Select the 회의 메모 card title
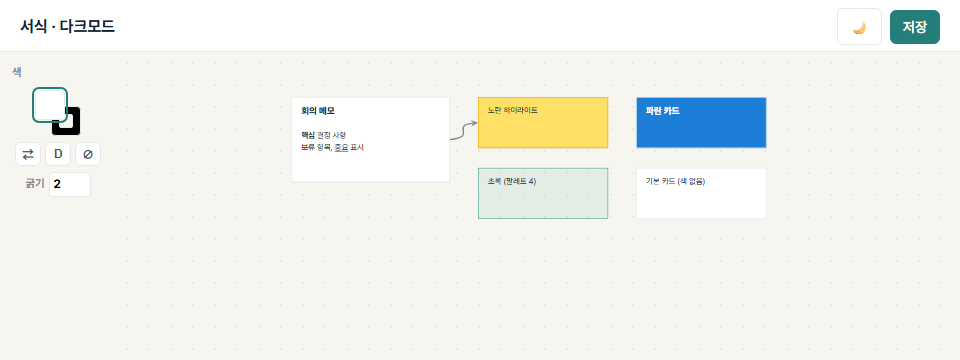 point(318,111)
